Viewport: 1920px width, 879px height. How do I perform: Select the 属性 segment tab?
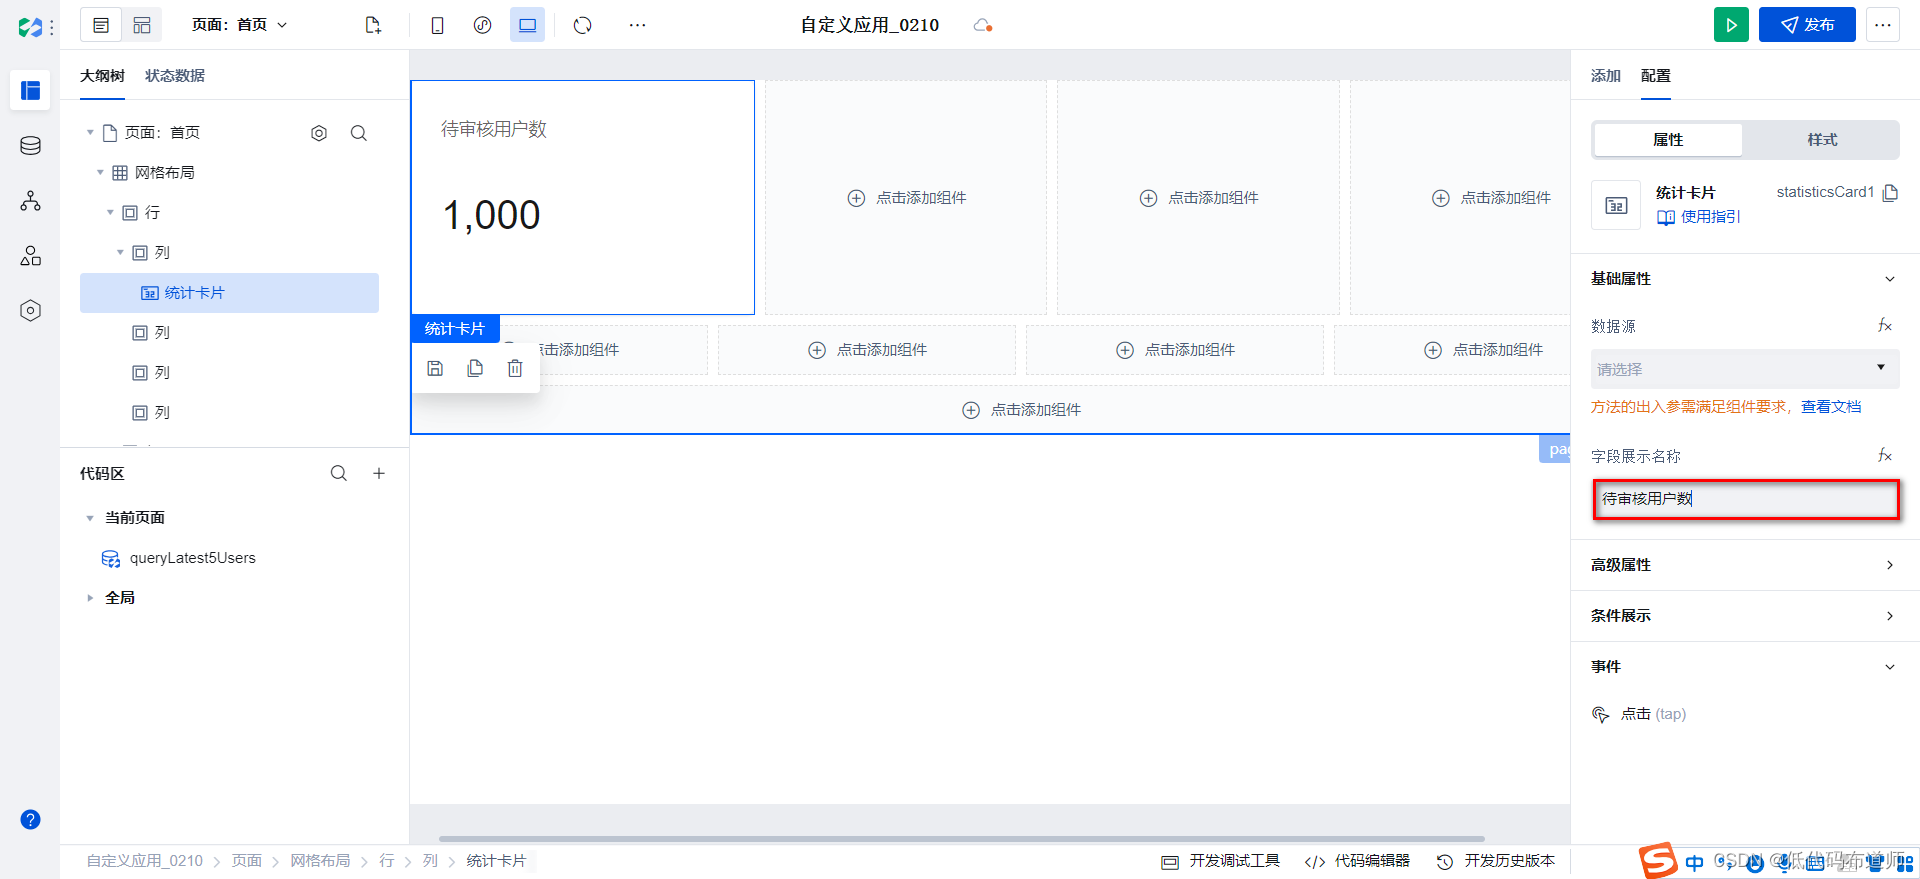pyautogui.click(x=1668, y=140)
